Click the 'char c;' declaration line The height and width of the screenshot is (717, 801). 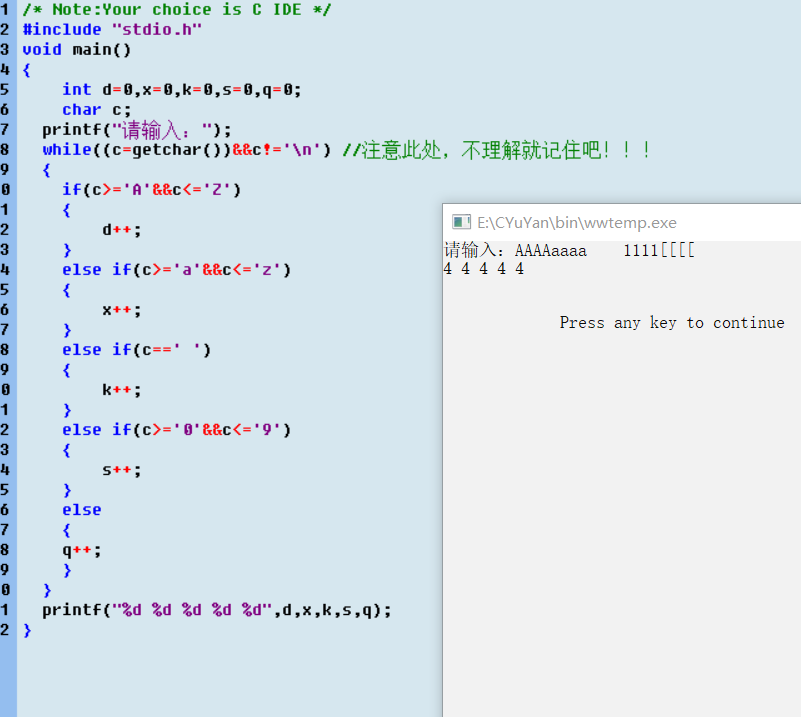(x=97, y=110)
